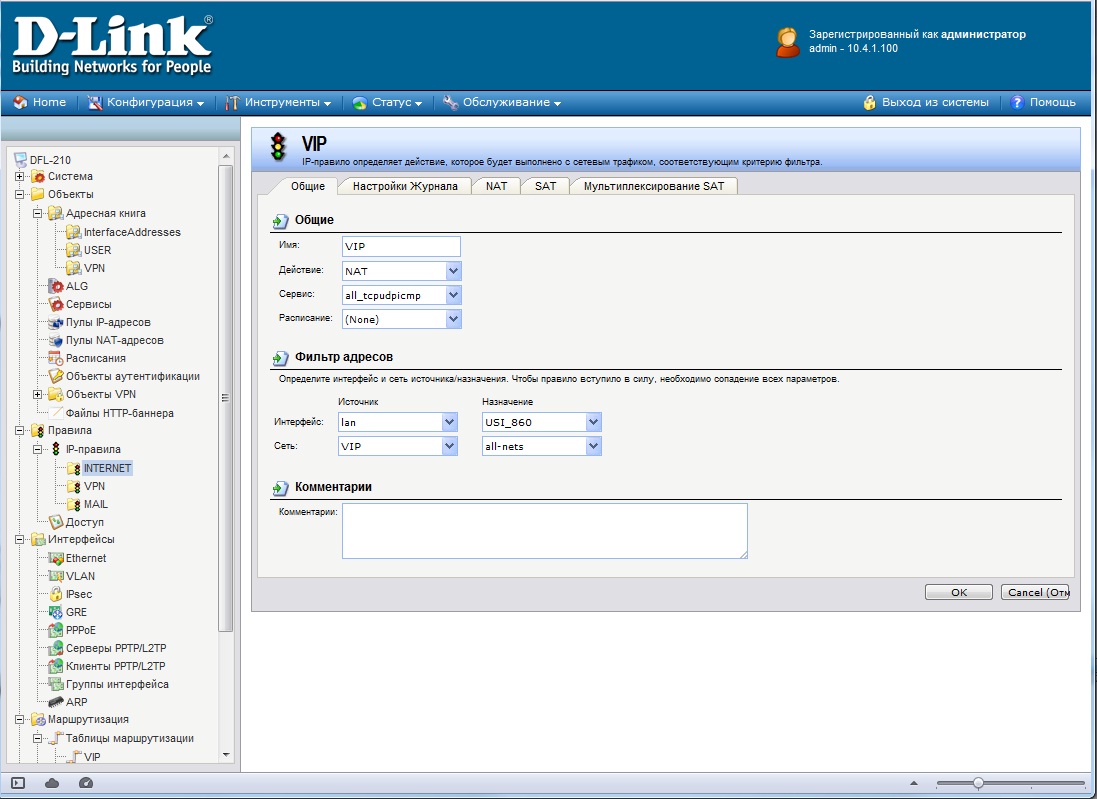Click the ALG icon in the tree
Image resolution: width=1097 pixels, height=799 pixels.
56,286
